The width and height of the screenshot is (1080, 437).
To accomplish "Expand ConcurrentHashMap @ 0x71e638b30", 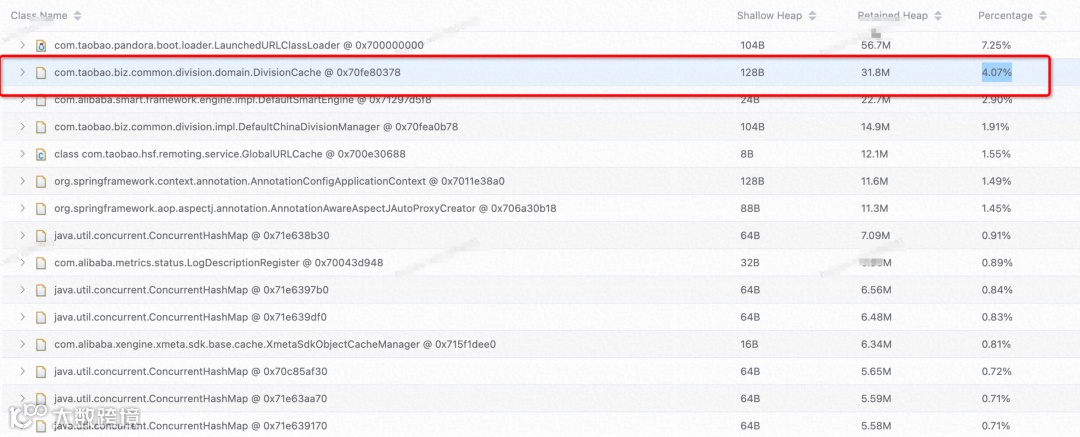I will pyautogui.click(x=22, y=236).
